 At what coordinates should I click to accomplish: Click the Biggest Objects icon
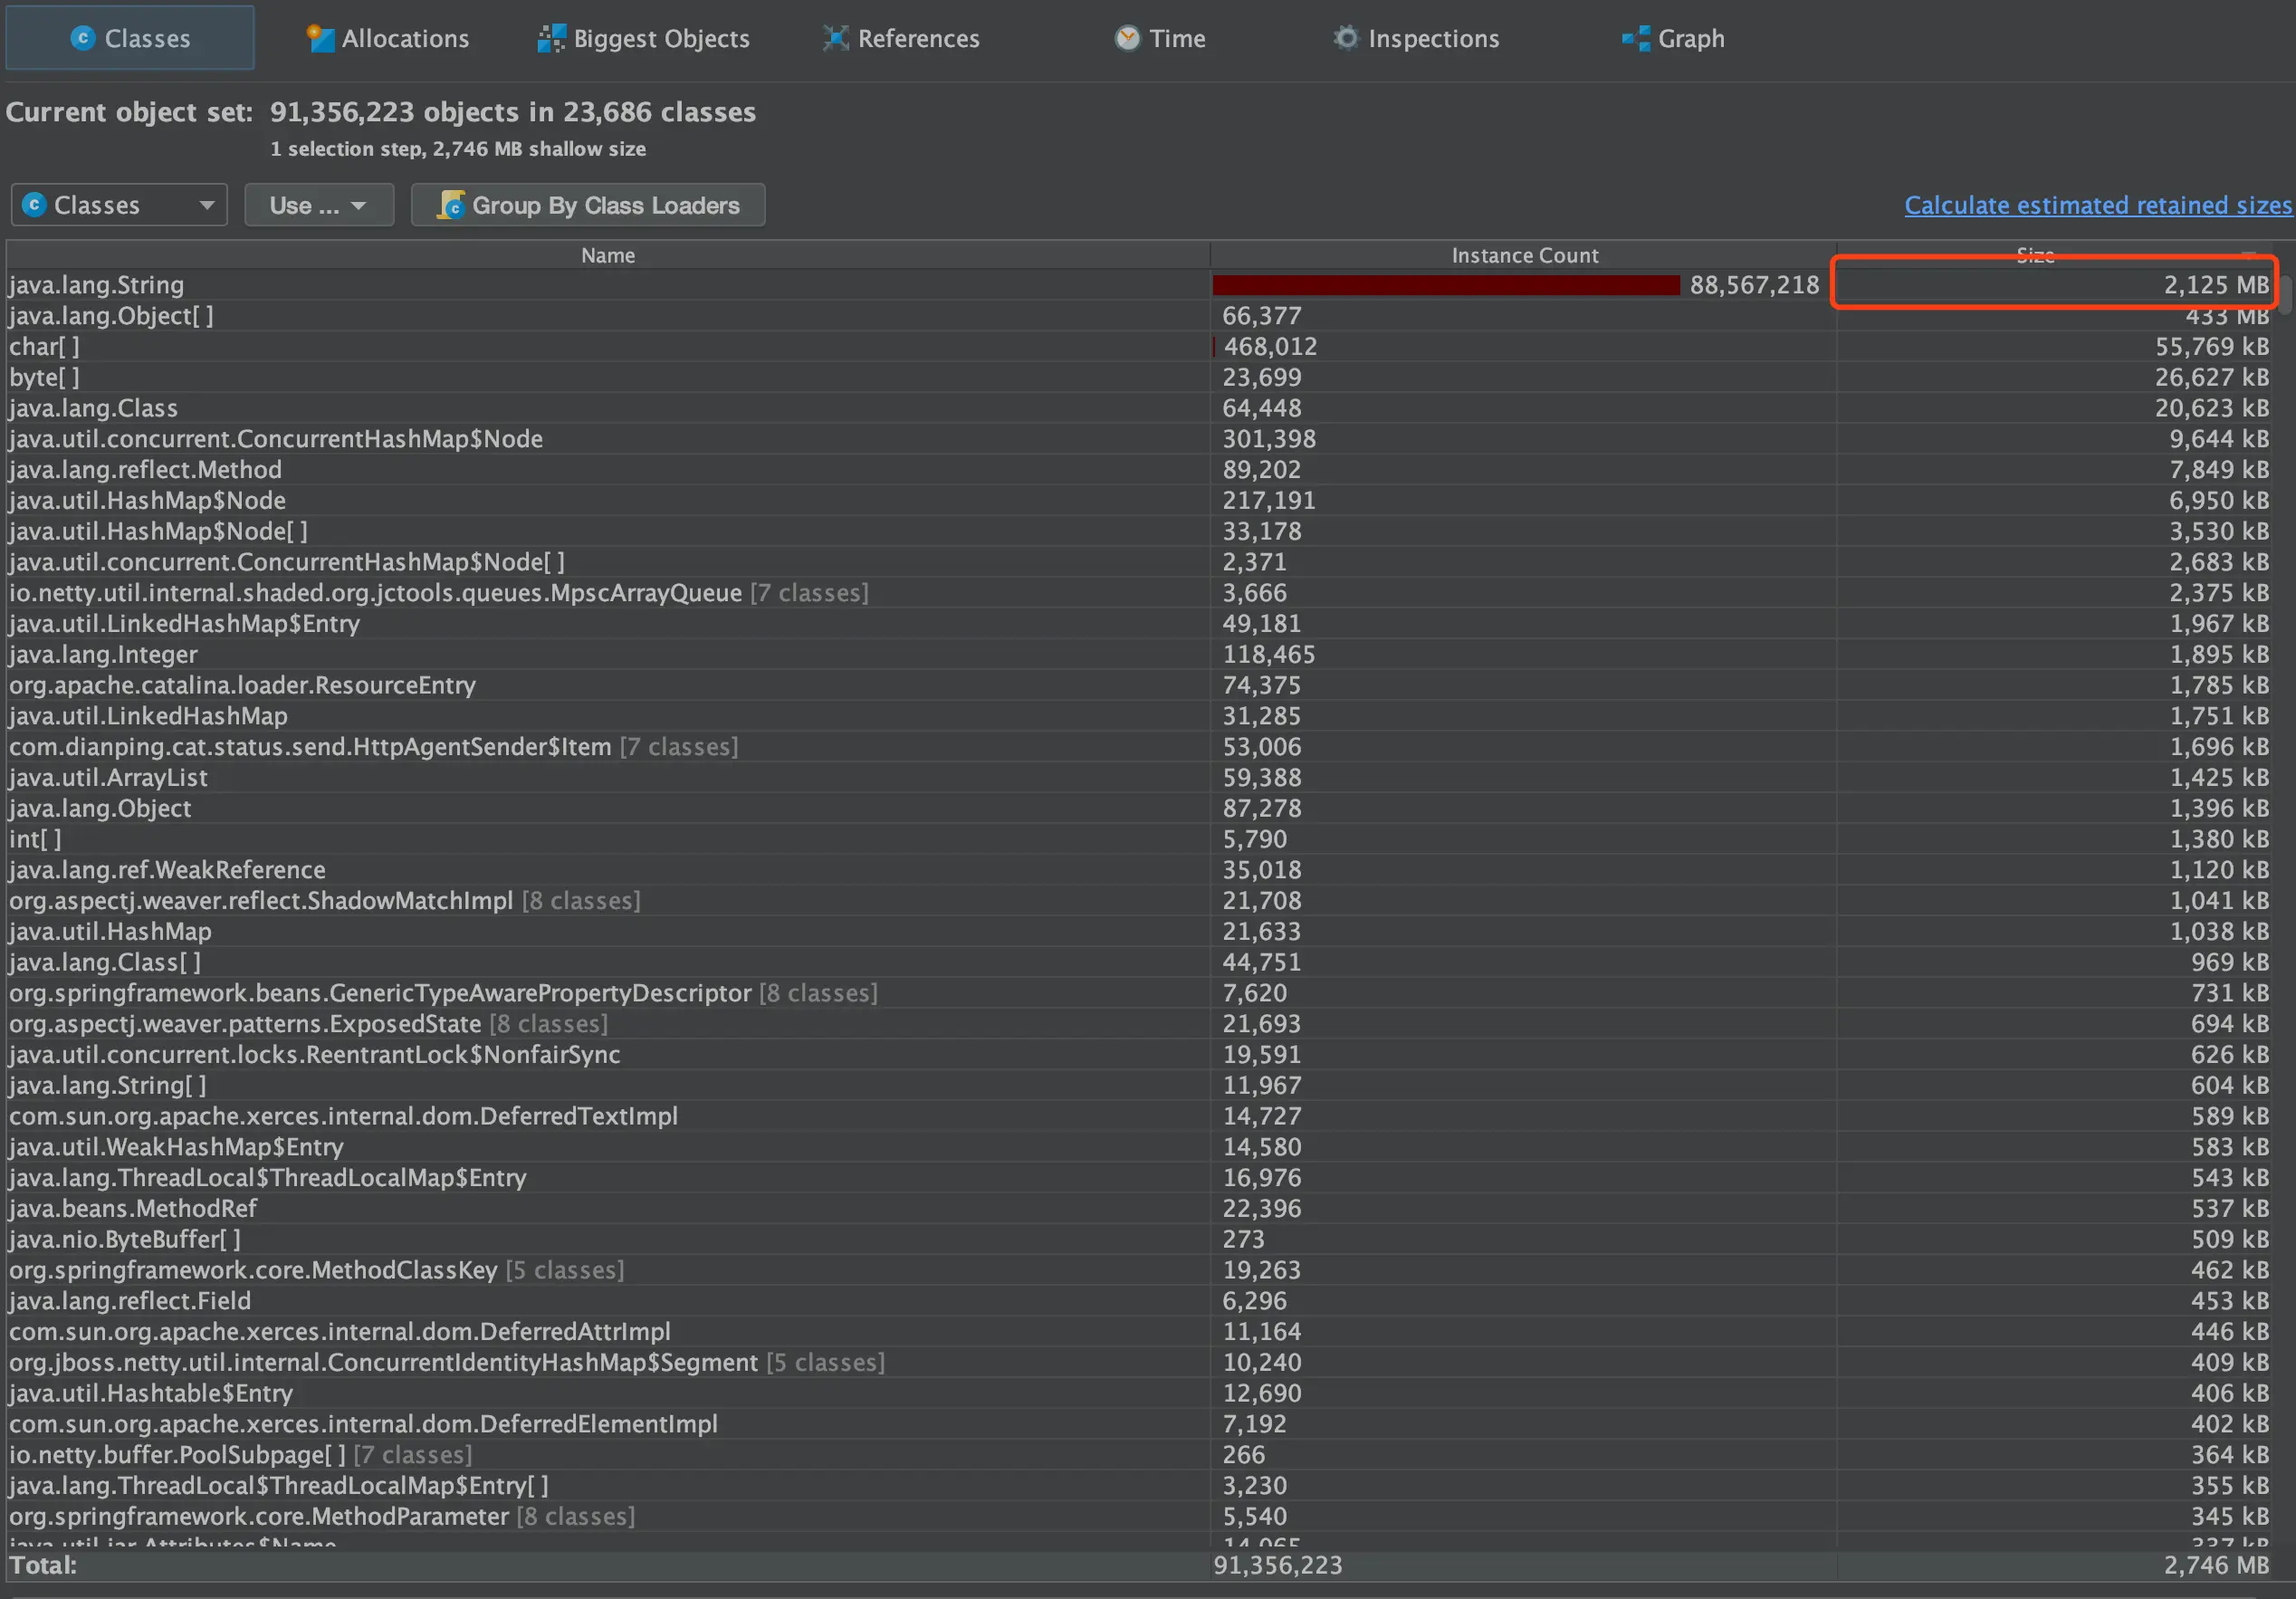click(551, 38)
